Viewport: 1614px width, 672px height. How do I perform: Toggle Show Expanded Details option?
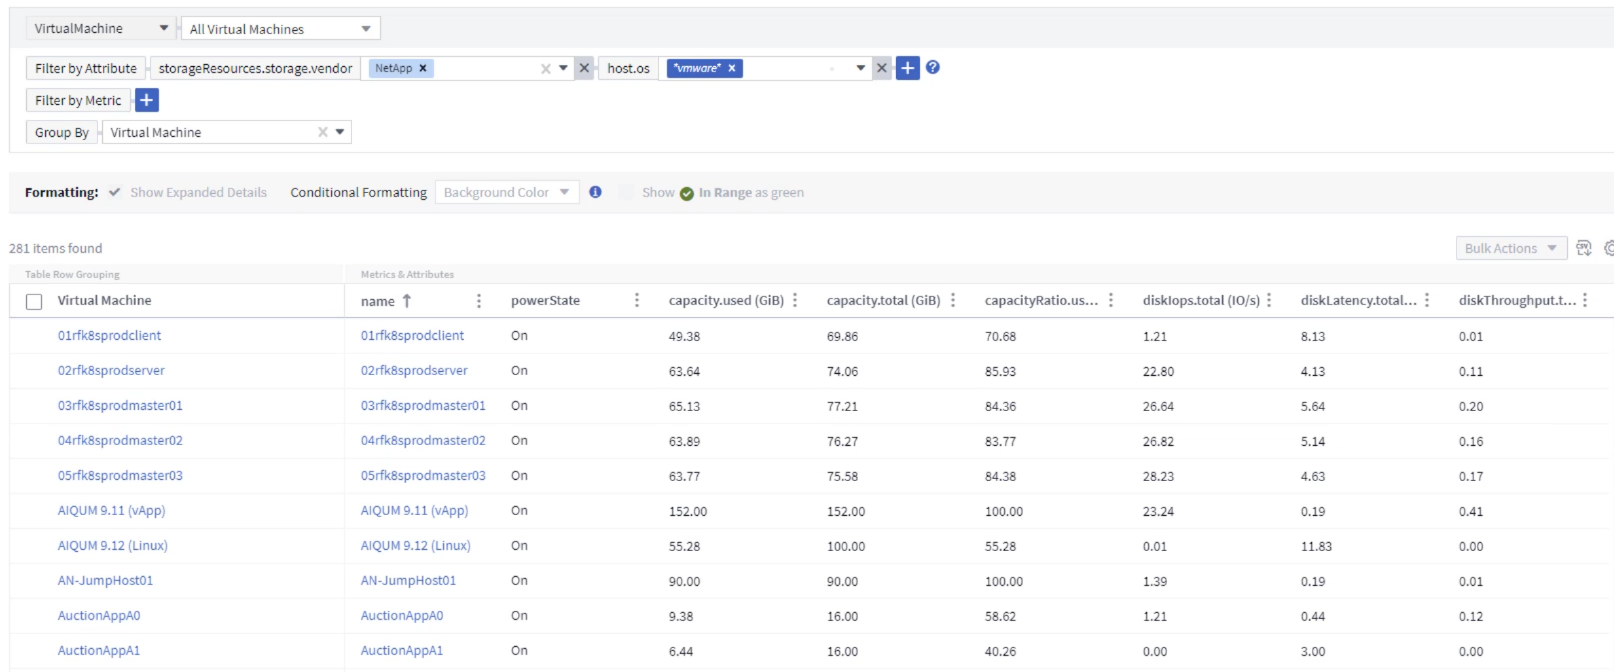(x=115, y=192)
